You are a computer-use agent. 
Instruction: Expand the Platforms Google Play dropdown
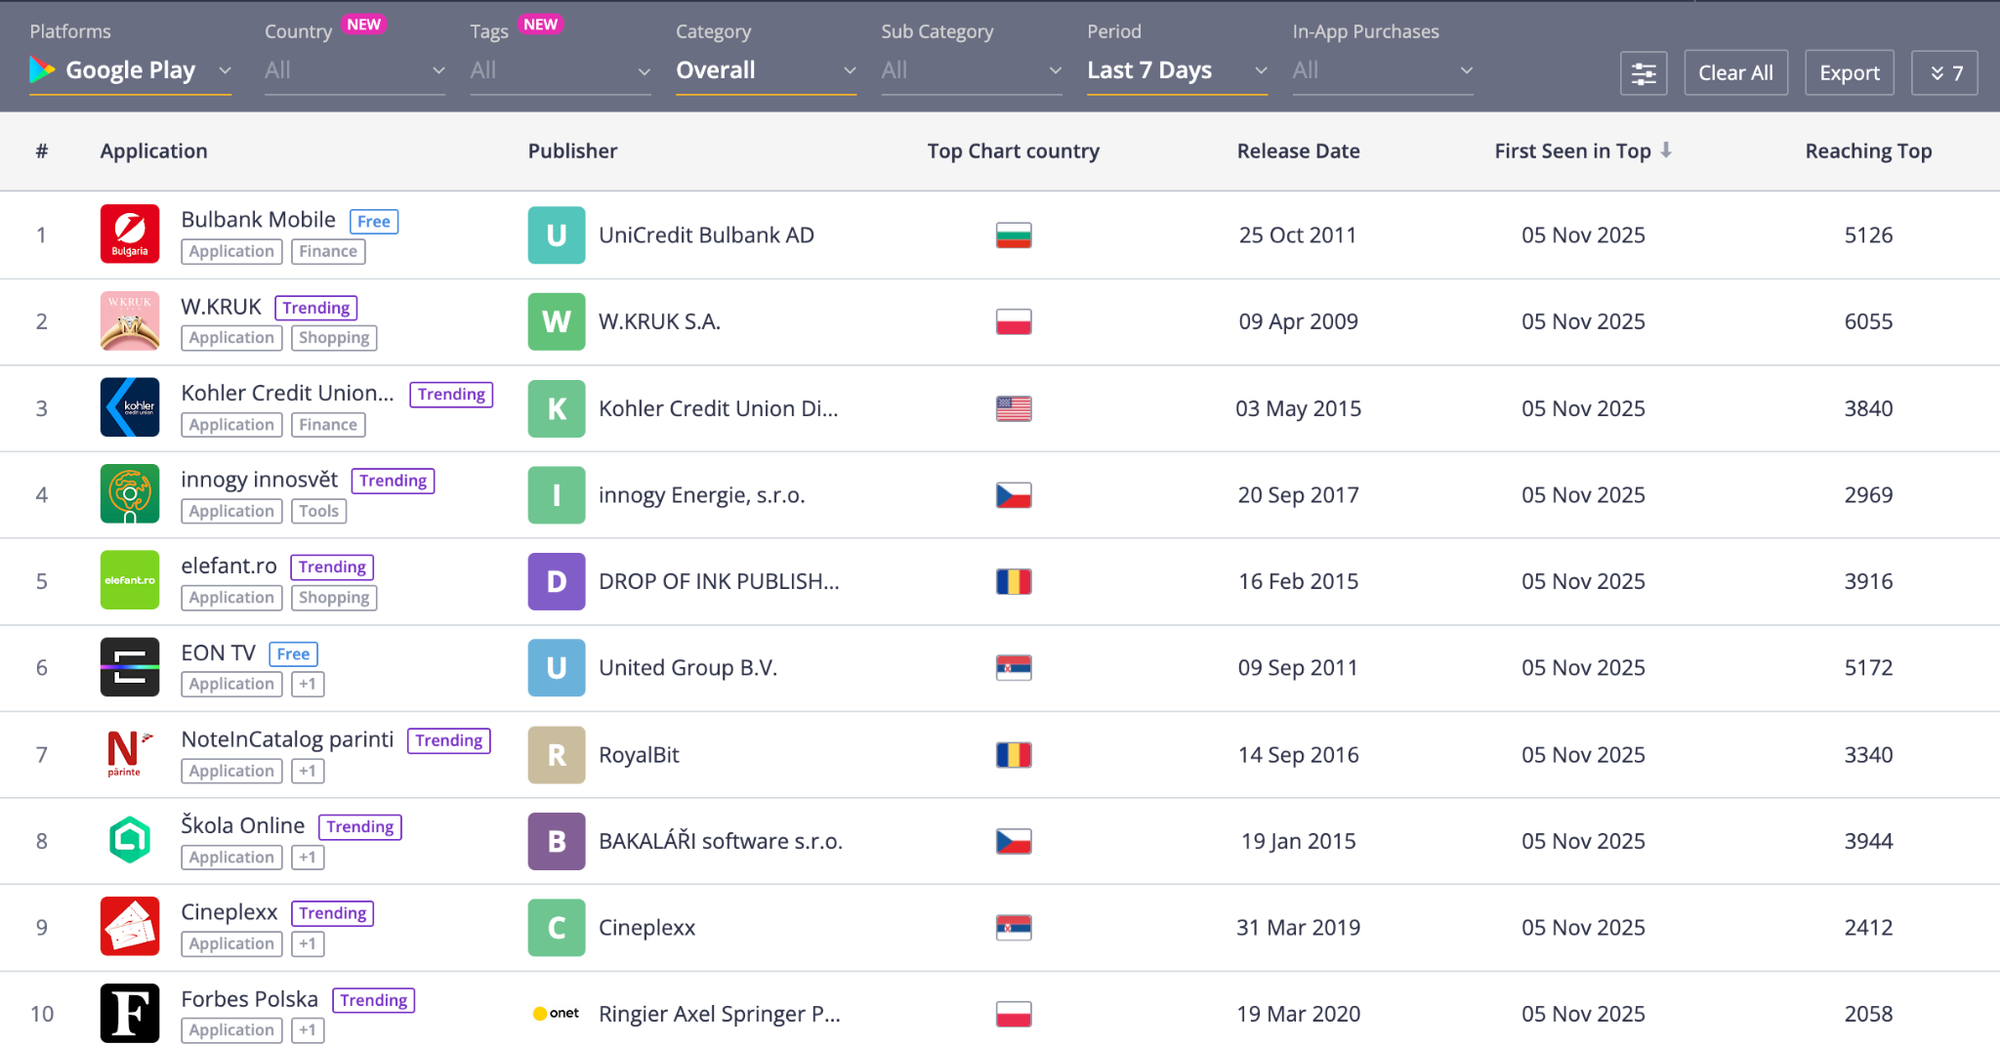(130, 71)
